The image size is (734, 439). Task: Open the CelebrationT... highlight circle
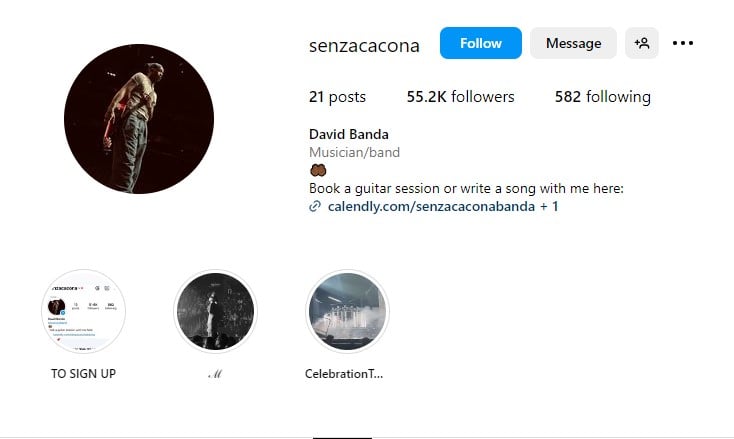(346, 311)
